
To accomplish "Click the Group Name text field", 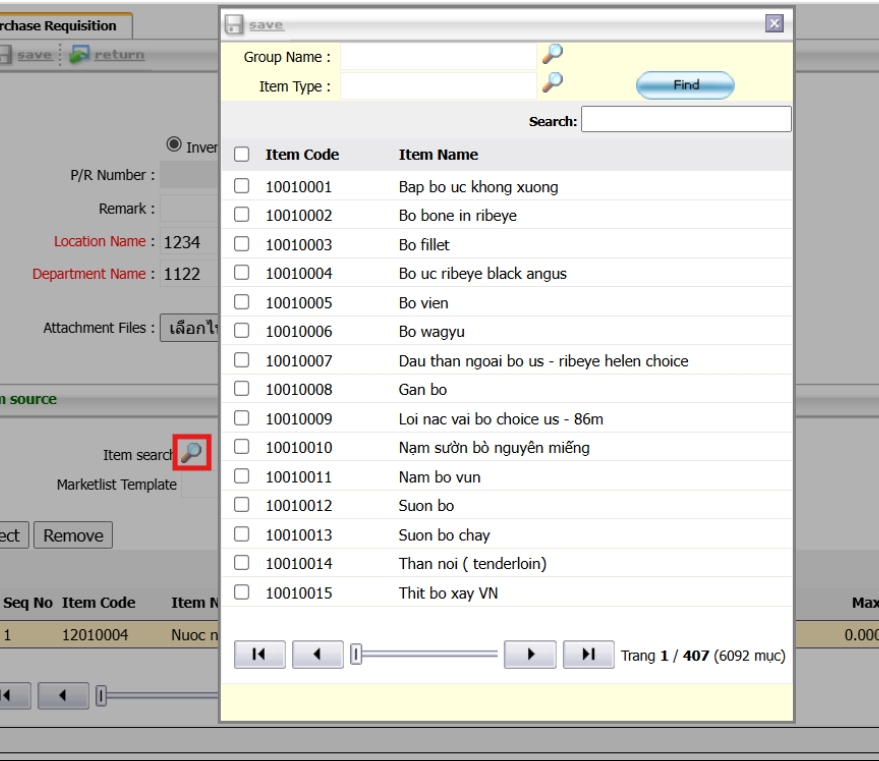I will click(438, 57).
